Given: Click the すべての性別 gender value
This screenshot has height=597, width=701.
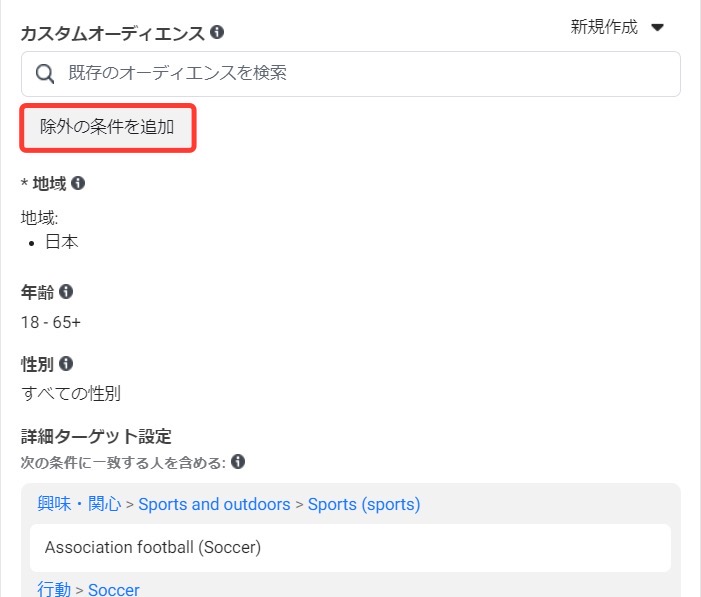Looking at the screenshot, I should (x=71, y=393).
